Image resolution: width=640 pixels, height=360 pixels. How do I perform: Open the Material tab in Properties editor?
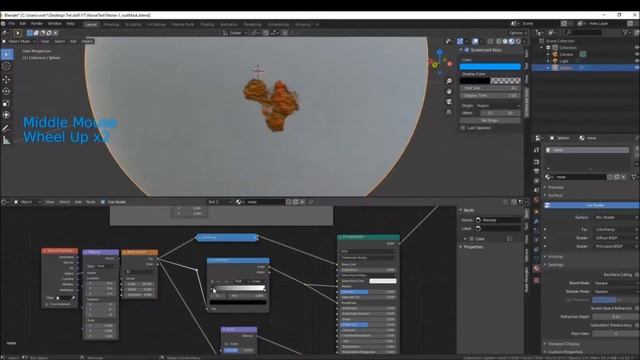[x=537, y=269]
